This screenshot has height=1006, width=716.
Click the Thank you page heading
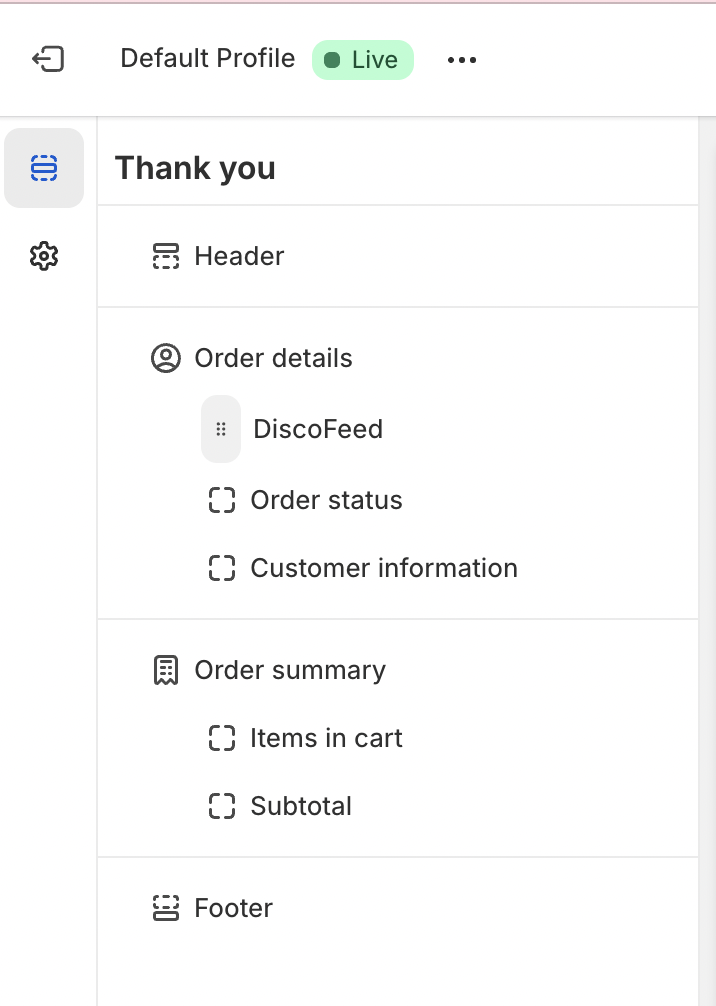click(195, 169)
